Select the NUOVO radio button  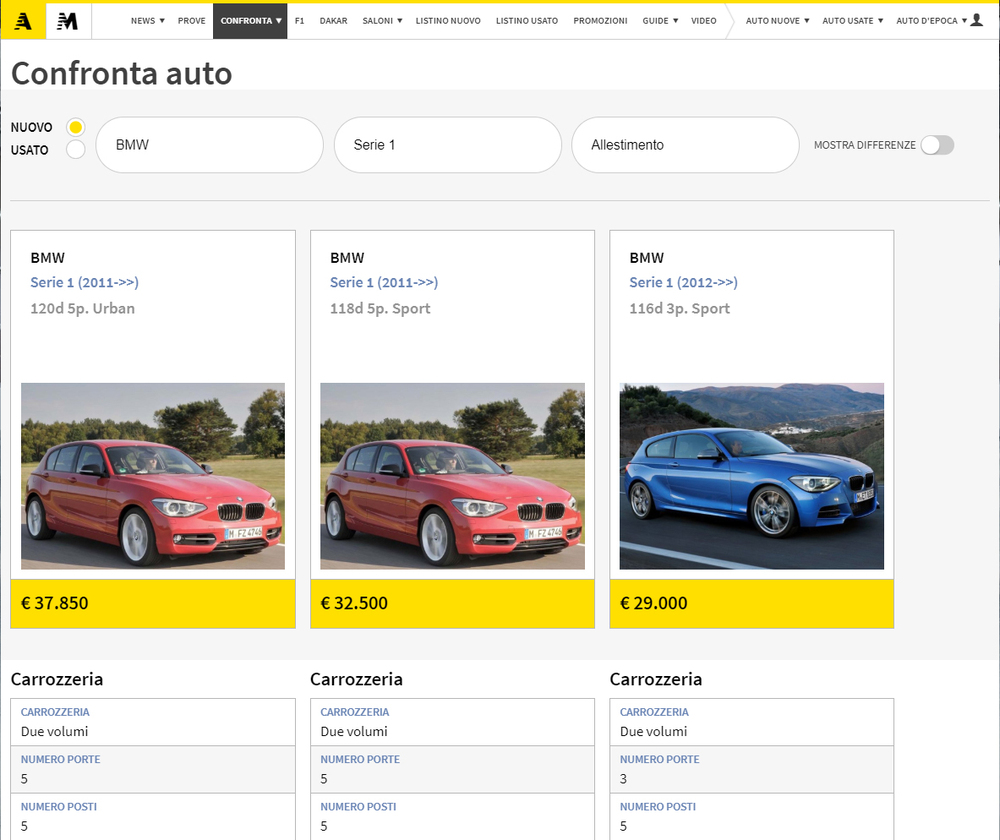click(x=76, y=127)
